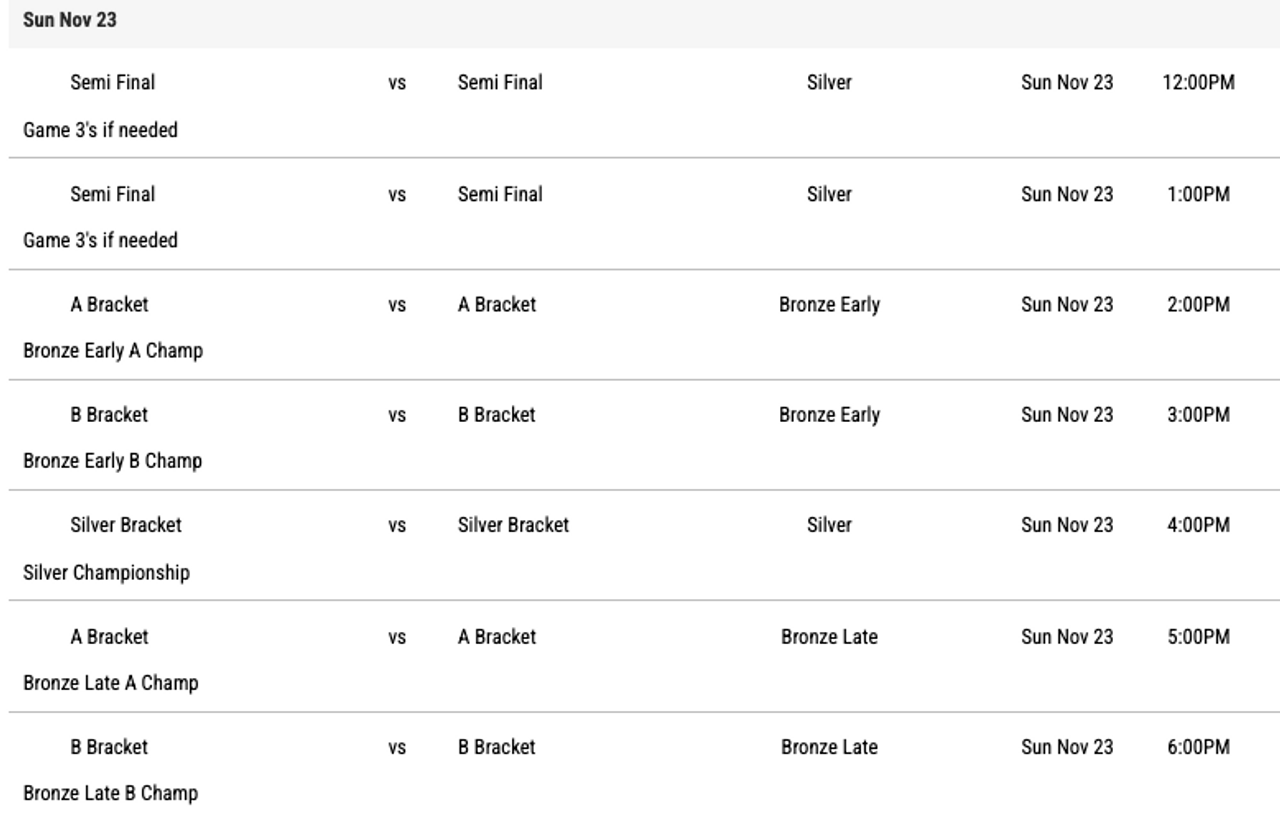Click the 6:00PM game time

pos(1198,747)
